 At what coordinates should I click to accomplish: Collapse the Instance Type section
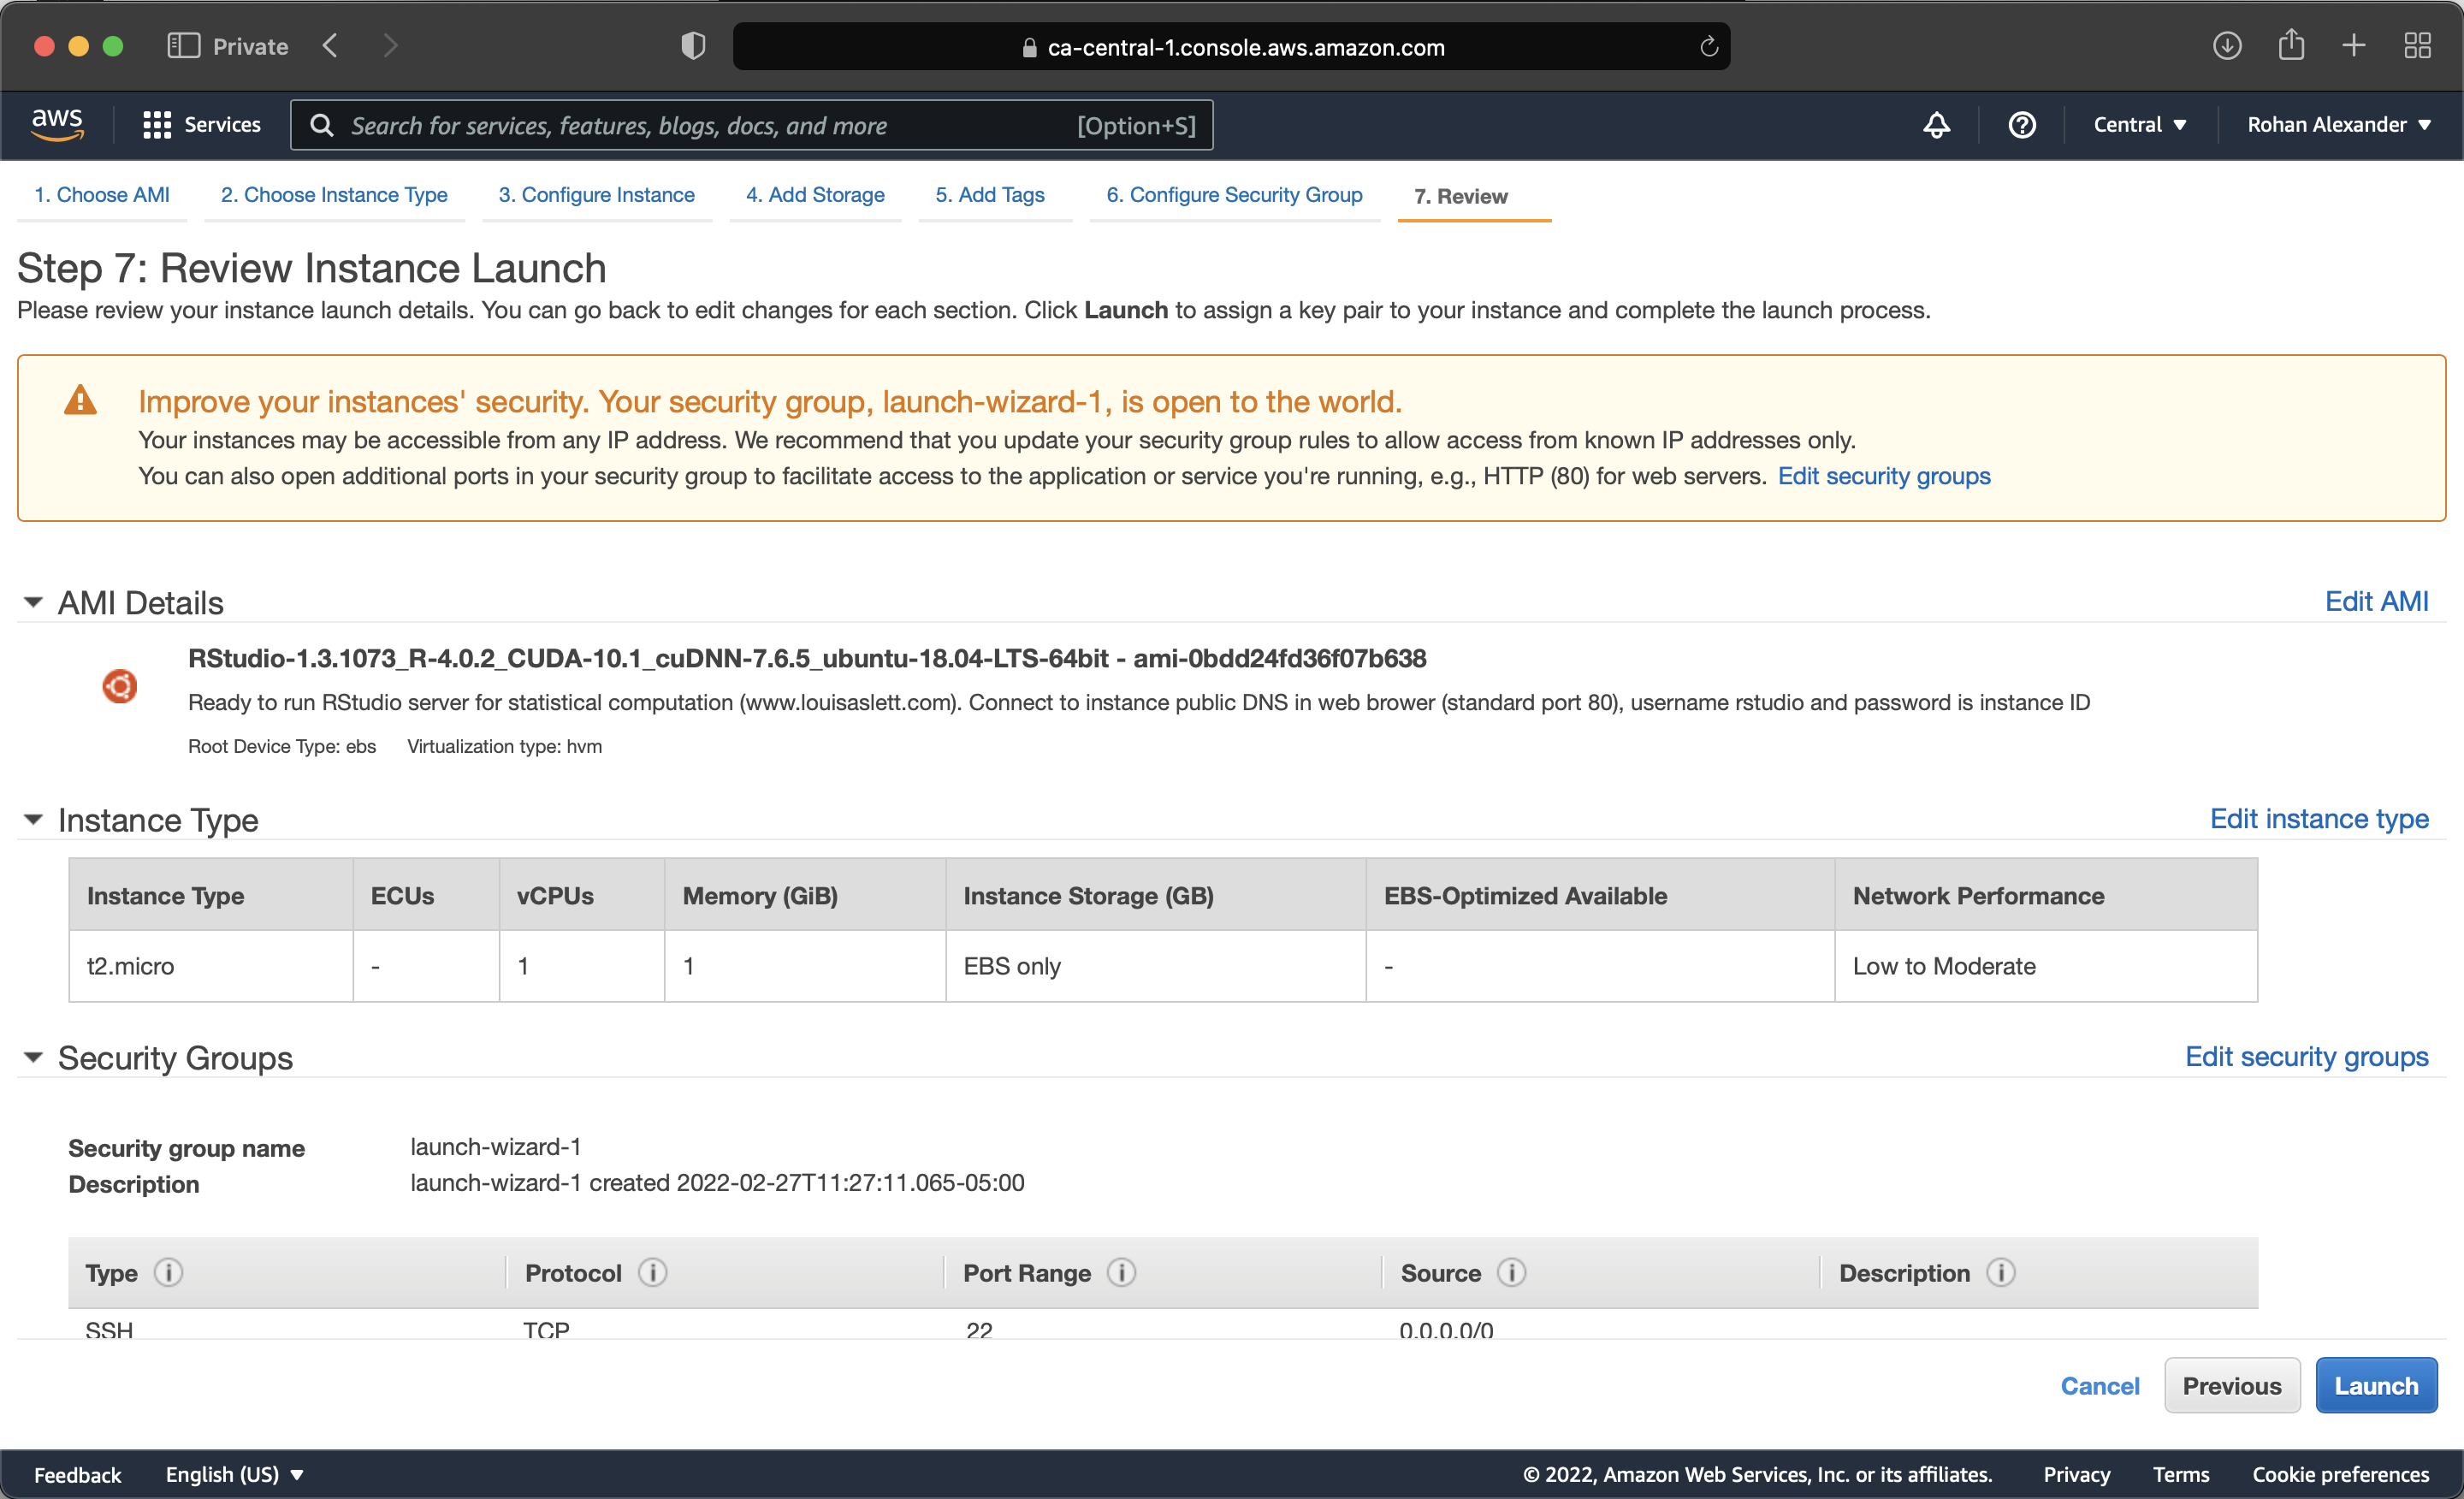tap(33, 819)
